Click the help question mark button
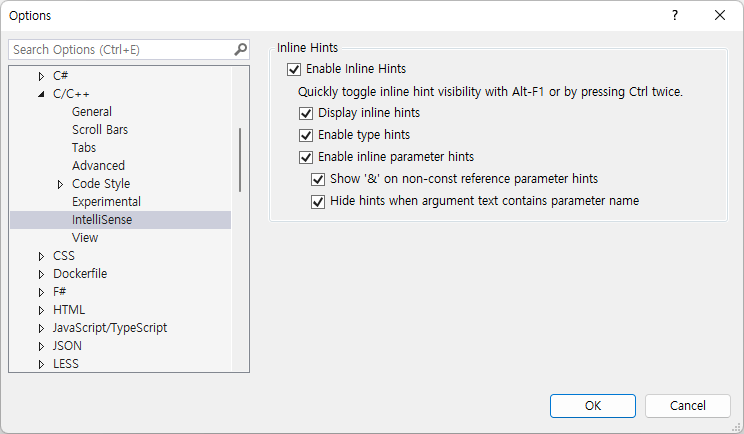The width and height of the screenshot is (744, 434). point(674,15)
